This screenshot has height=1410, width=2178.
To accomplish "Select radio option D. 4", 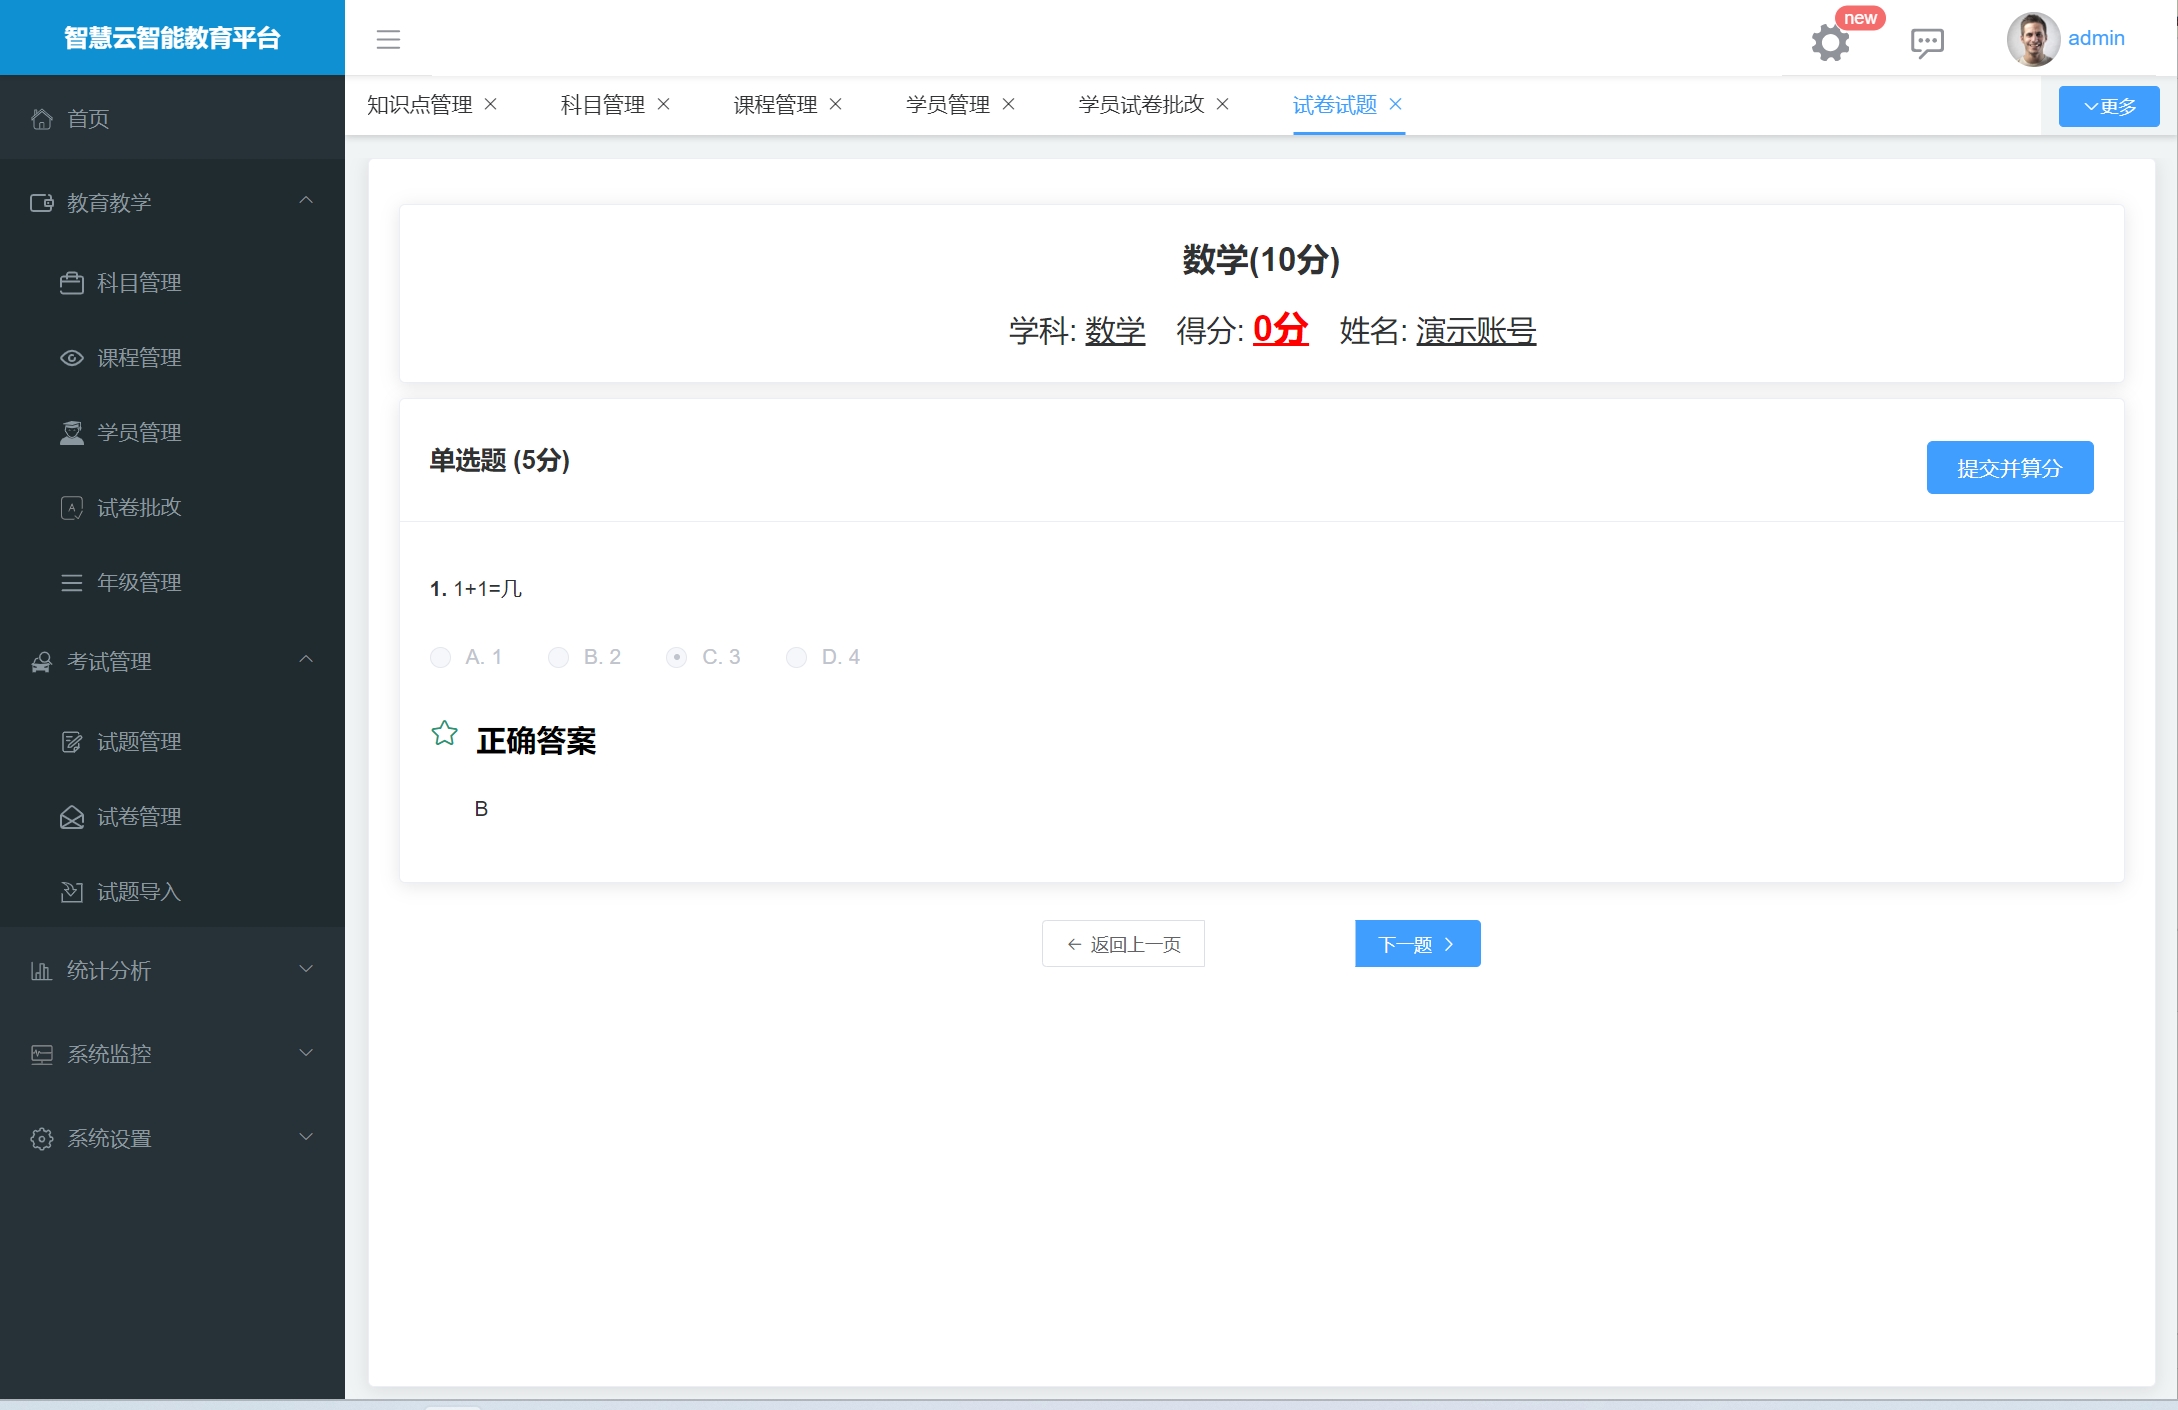I will [x=796, y=657].
